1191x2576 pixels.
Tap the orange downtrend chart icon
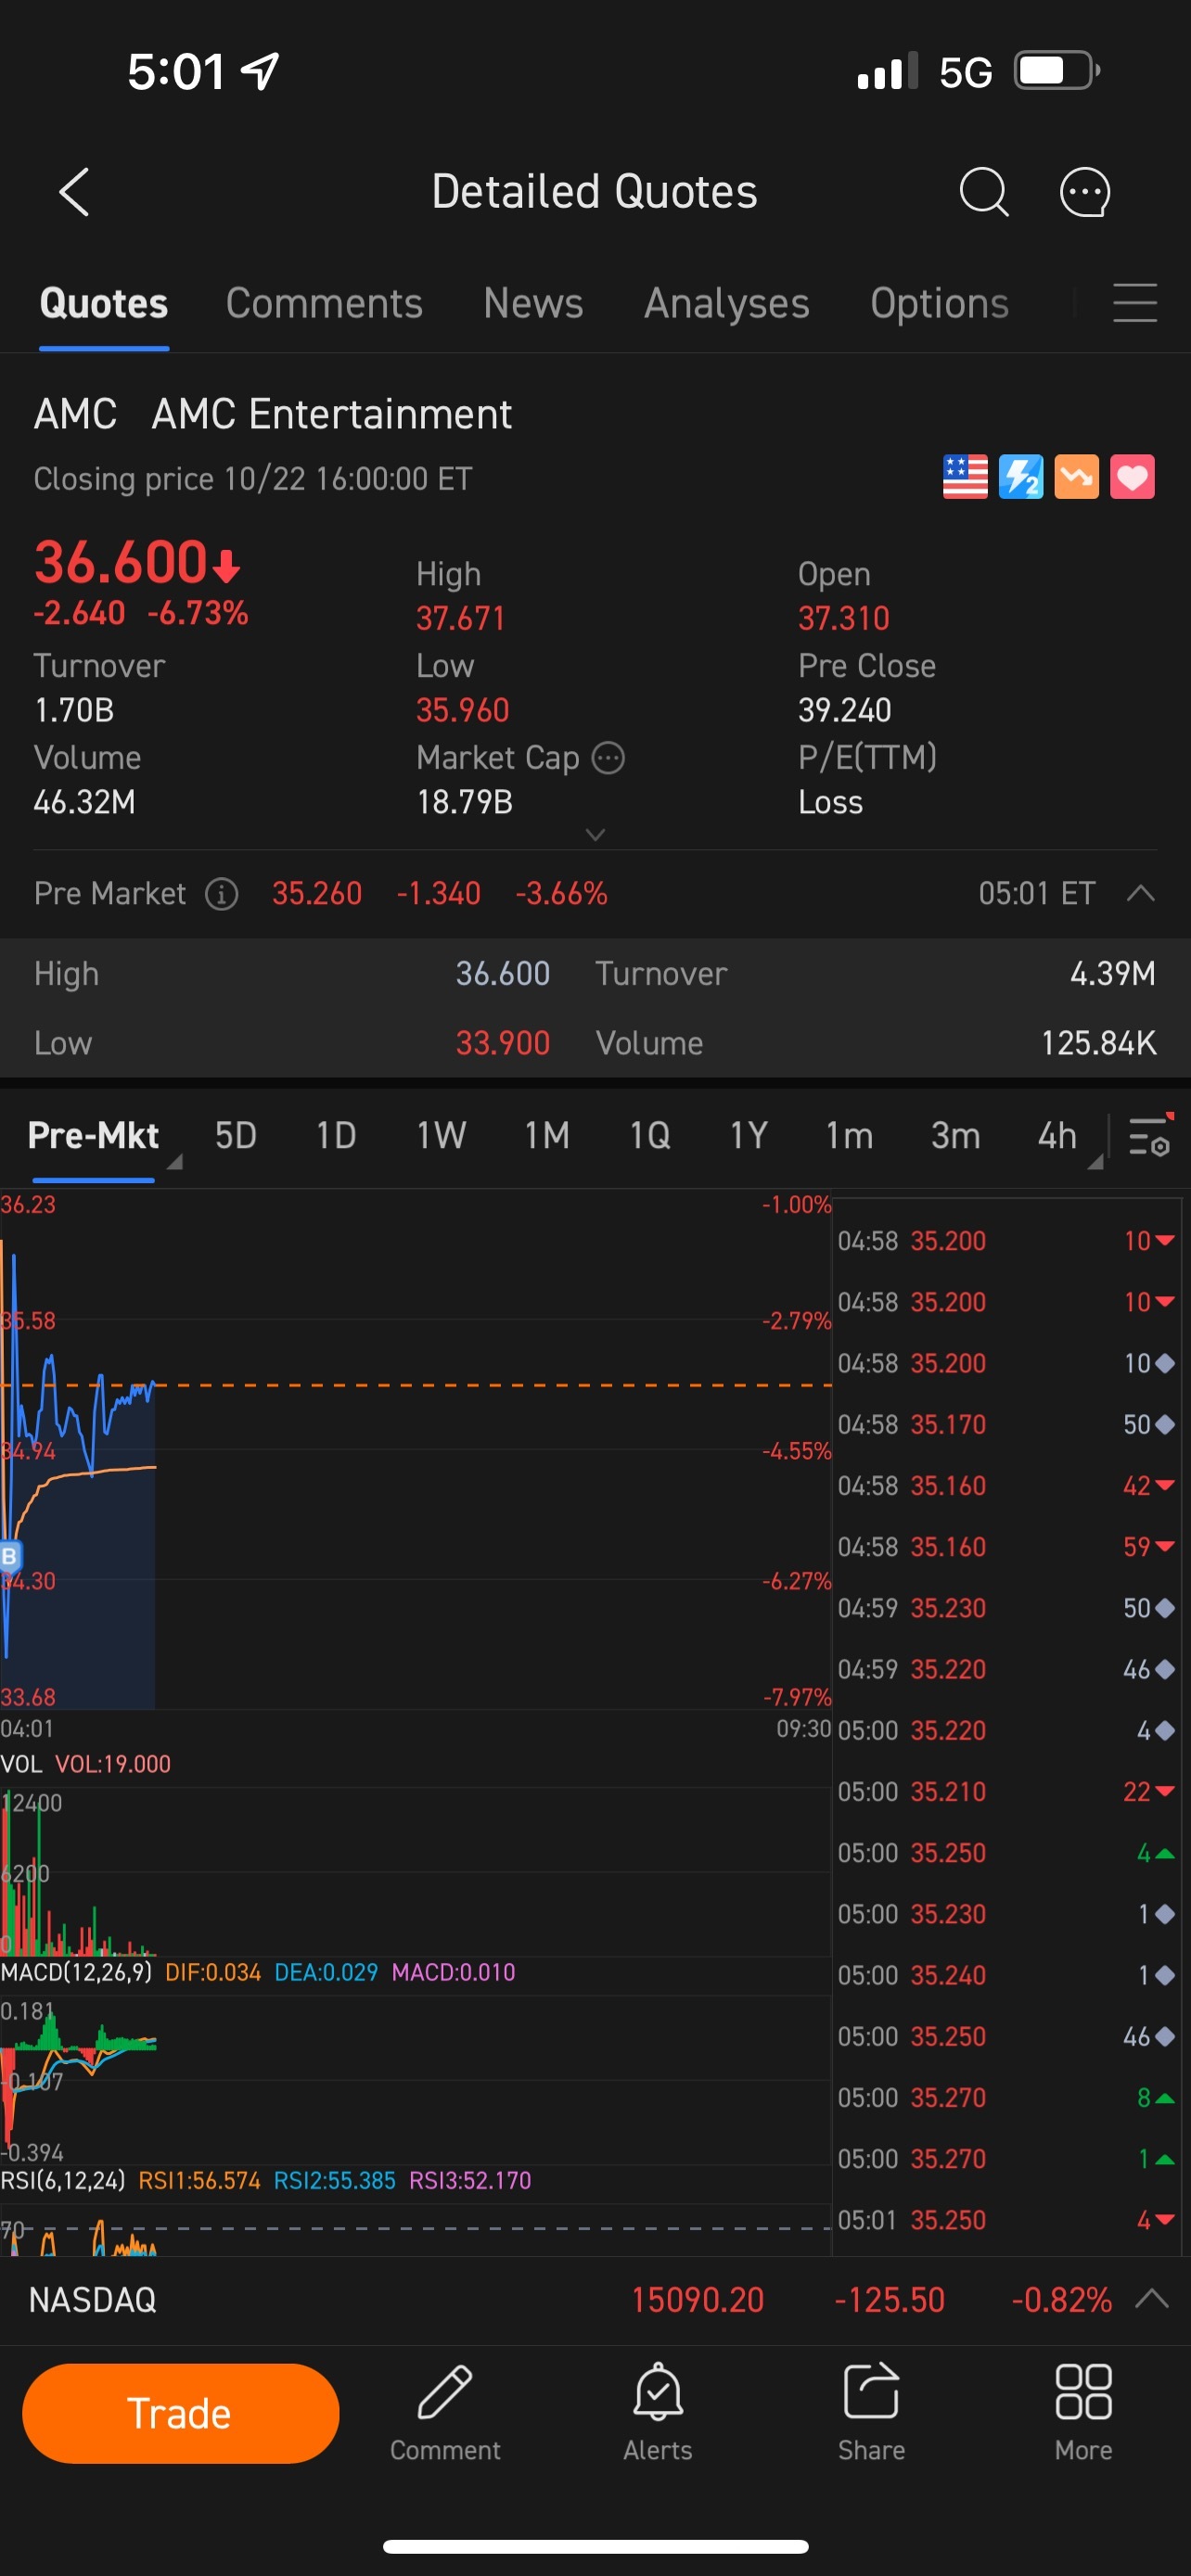[x=1077, y=477]
